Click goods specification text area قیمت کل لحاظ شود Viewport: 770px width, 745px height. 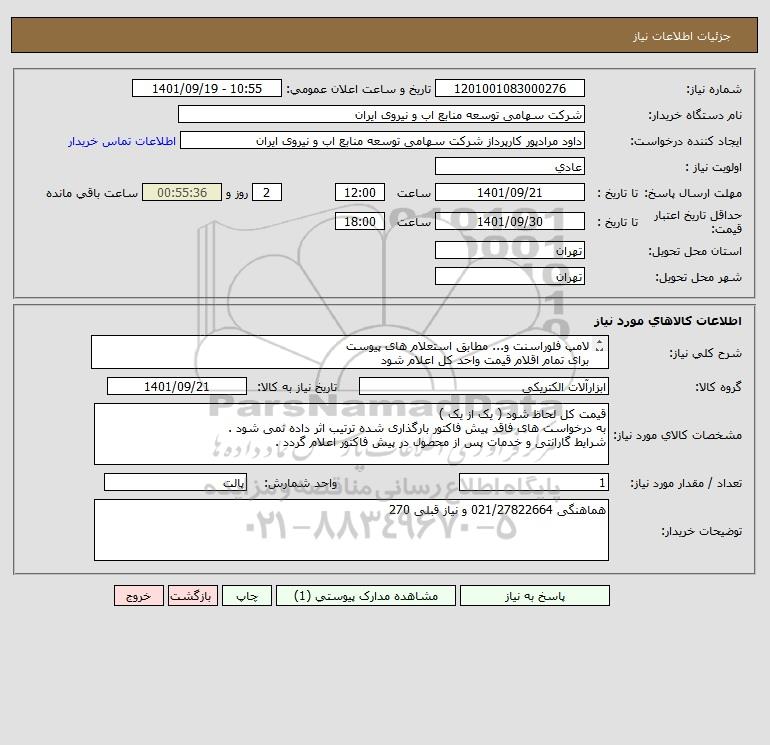pyautogui.click(x=351, y=434)
